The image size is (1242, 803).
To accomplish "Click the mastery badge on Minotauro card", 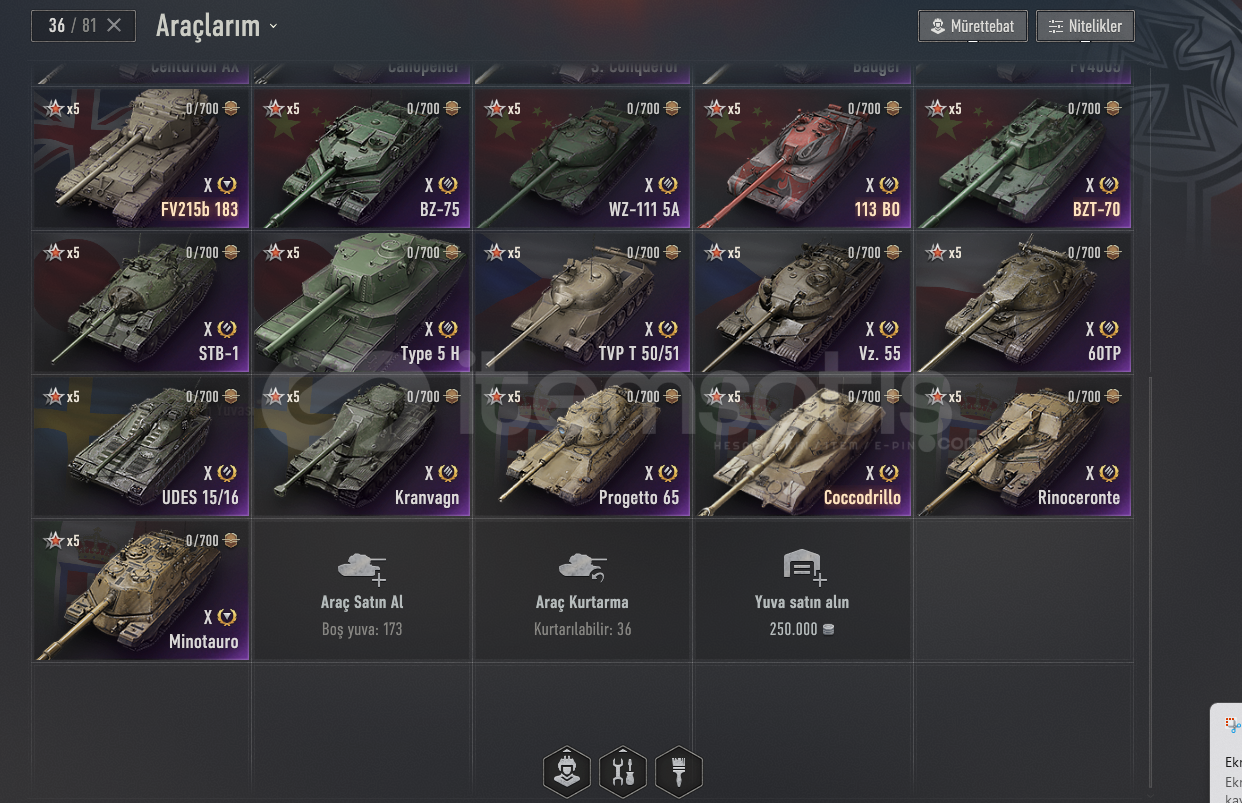I will click(x=227, y=617).
